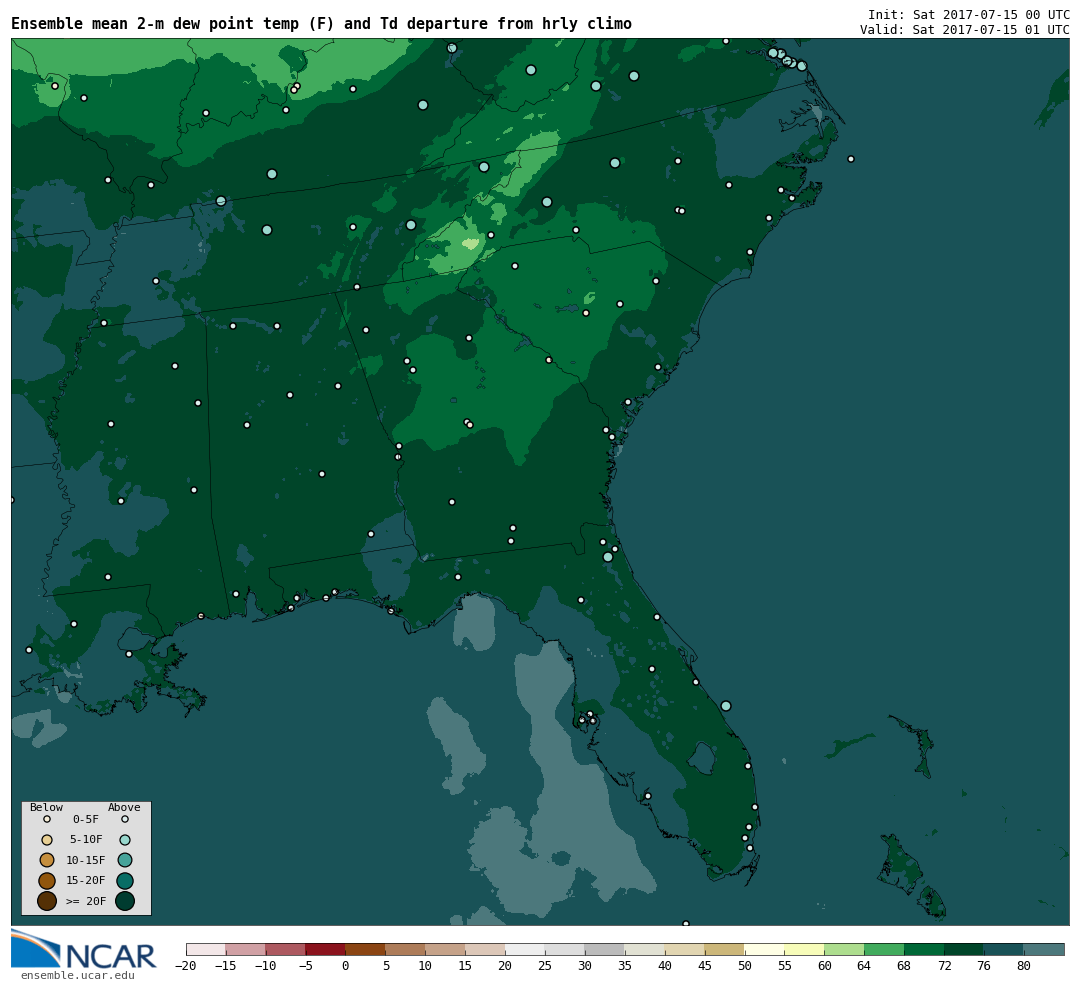Pick the color bar swatch between 50 and 55
This screenshot has width=1080, height=988.
[x=765, y=949]
